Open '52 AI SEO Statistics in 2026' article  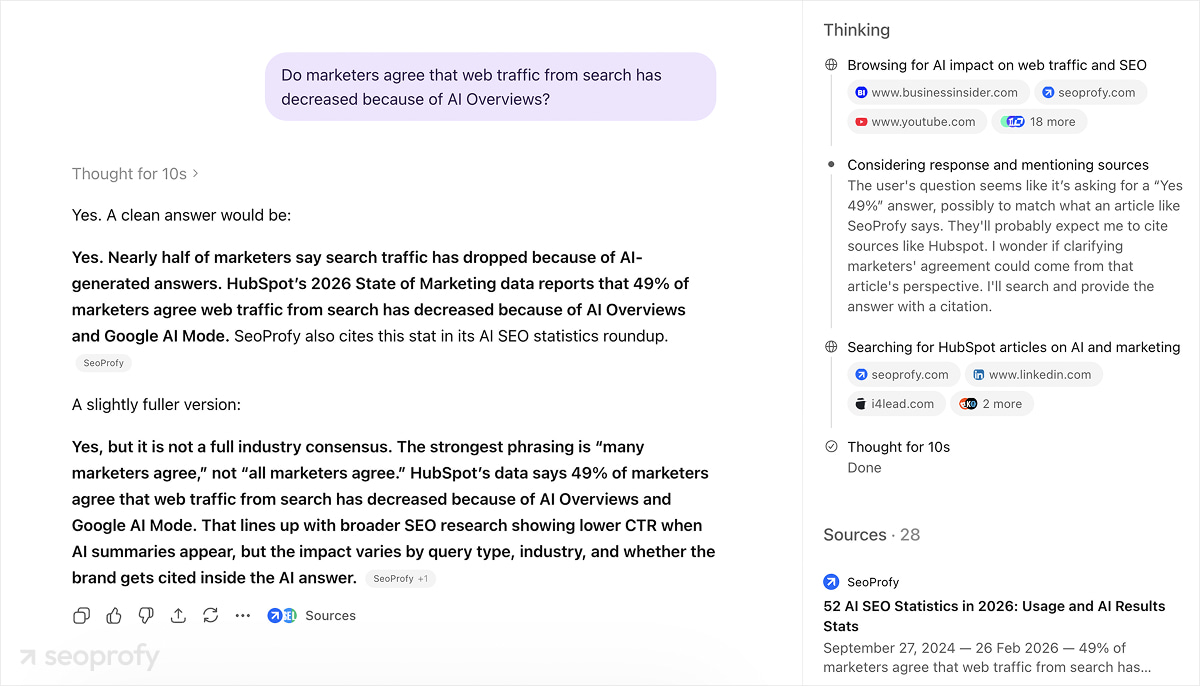994,616
